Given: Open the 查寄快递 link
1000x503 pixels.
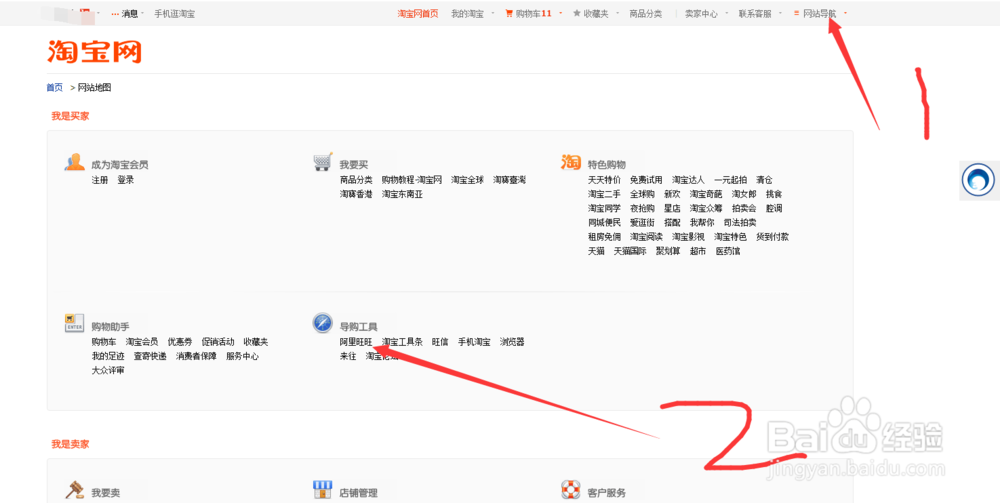Looking at the screenshot, I should 150,356.
